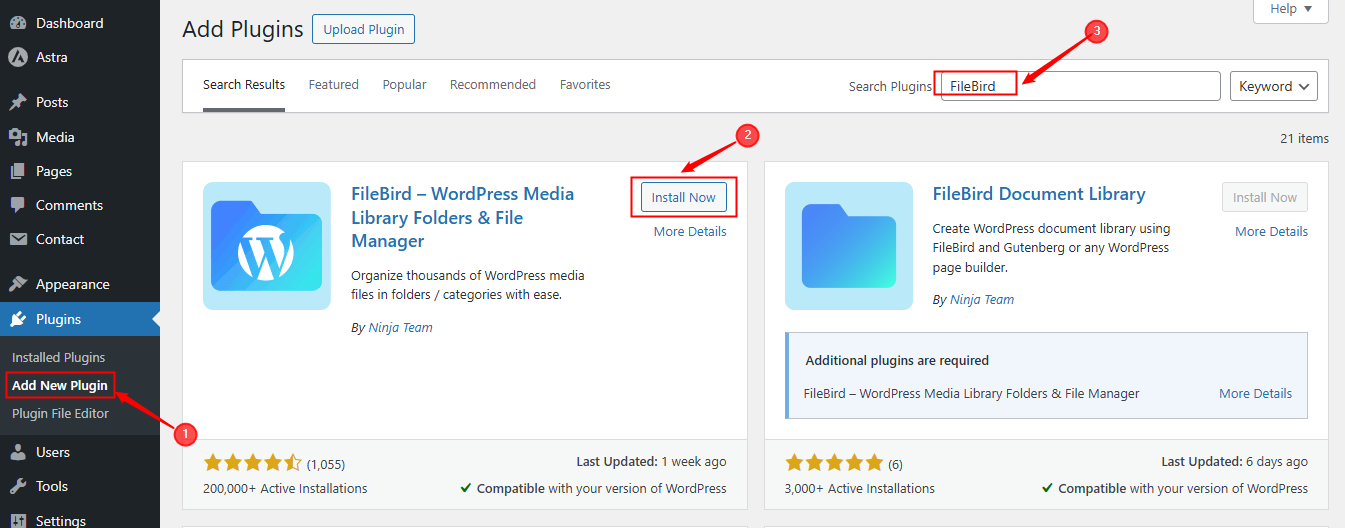Install the FileBird Media Library plugin now
The width and height of the screenshot is (1345, 528).
[x=684, y=197]
